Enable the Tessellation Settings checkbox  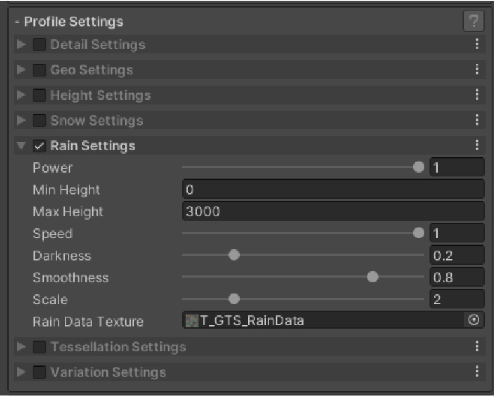coord(39,347)
